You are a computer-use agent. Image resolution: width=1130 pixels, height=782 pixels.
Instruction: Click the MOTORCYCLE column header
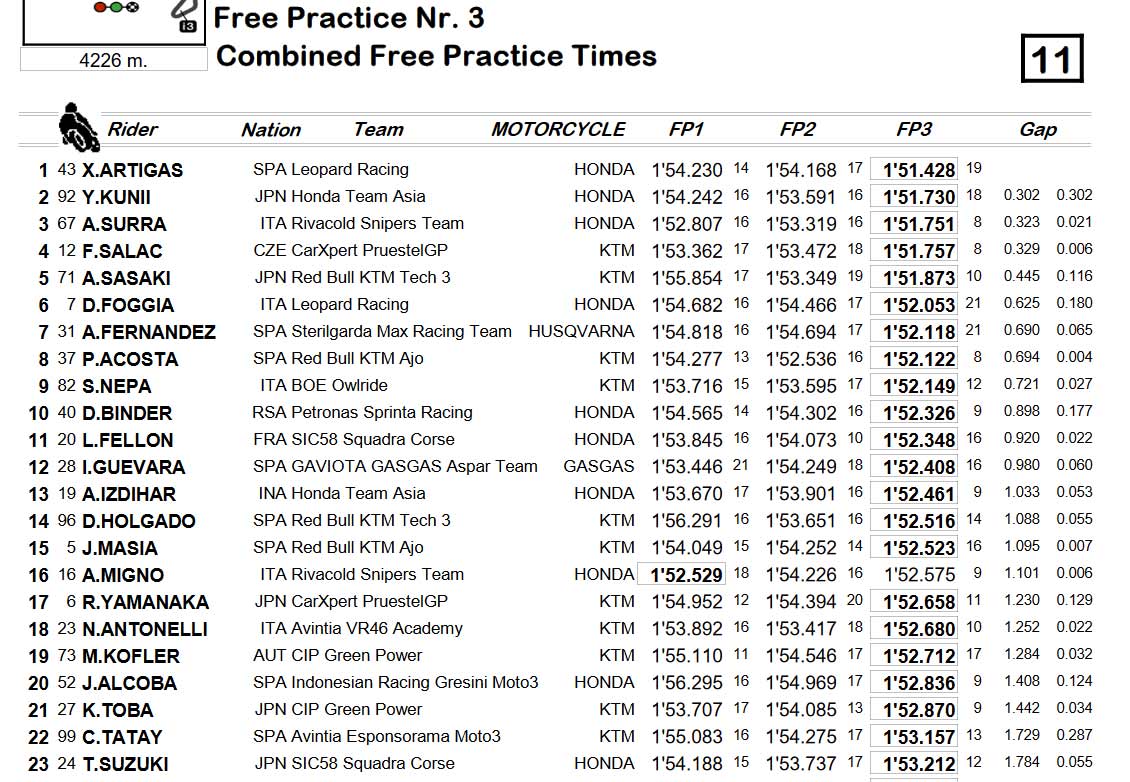[x=558, y=129]
